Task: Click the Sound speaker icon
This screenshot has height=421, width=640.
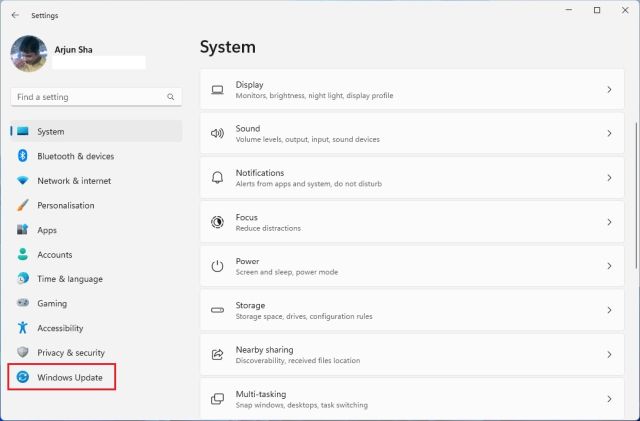Action: pyautogui.click(x=217, y=133)
